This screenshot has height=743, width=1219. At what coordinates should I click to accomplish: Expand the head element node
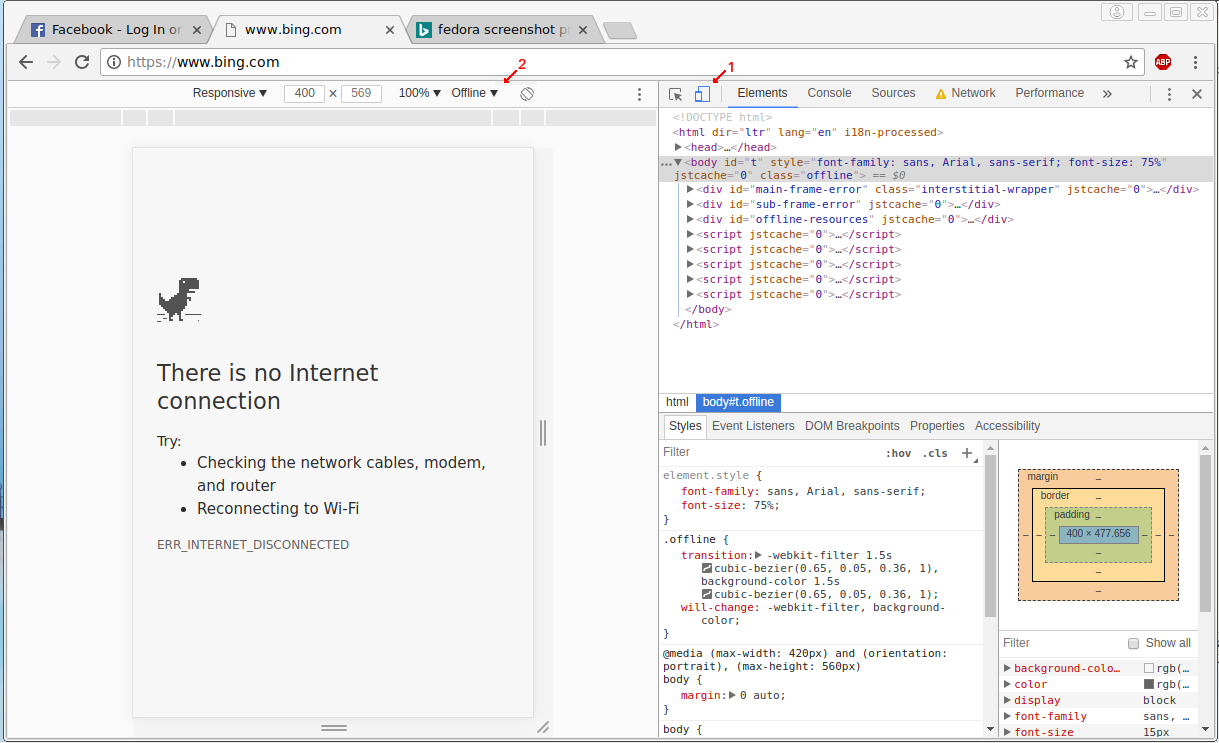679,147
